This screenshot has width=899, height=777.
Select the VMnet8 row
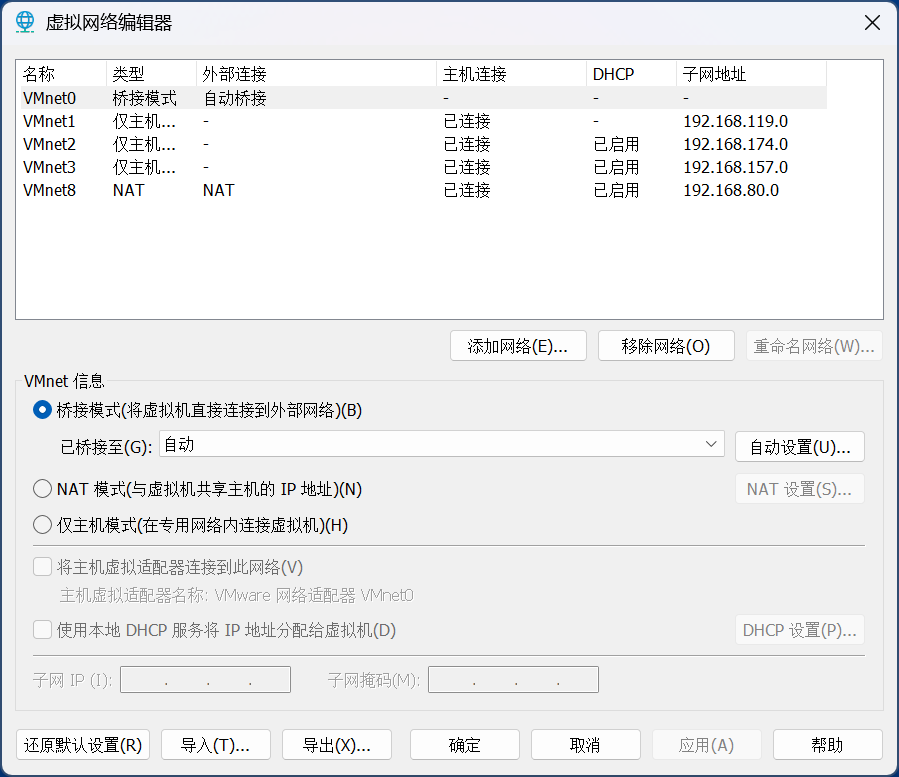[x=424, y=190]
